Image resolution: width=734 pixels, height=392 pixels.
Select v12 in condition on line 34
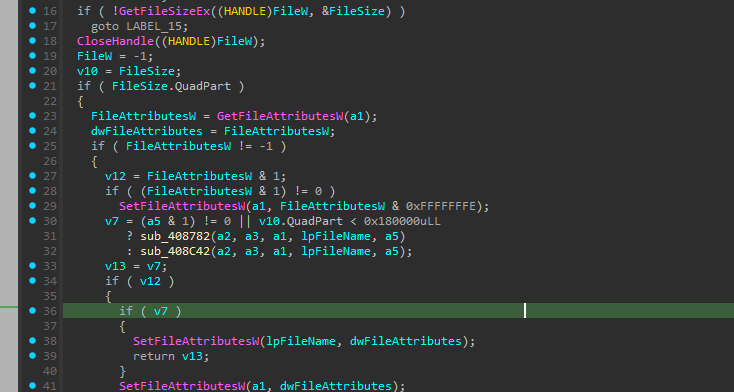coord(150,281)
